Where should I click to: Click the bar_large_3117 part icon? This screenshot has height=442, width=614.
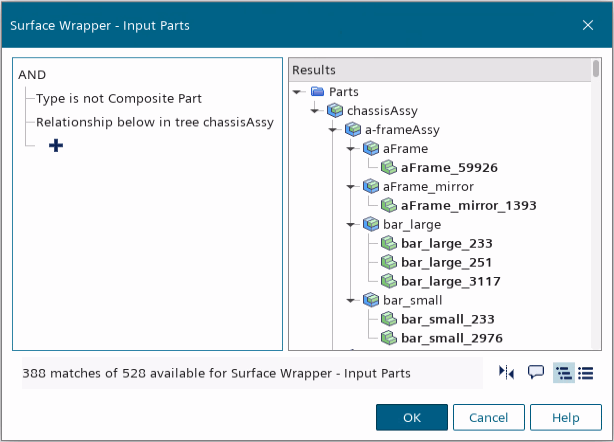click(x=389, y=281)
